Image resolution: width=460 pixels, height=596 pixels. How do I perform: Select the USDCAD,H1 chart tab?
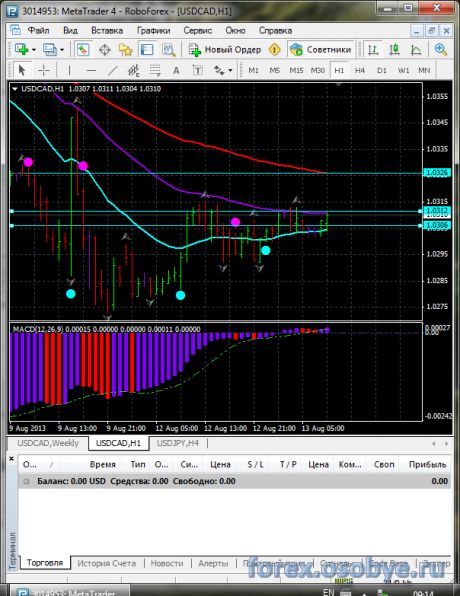click(118, 443)
